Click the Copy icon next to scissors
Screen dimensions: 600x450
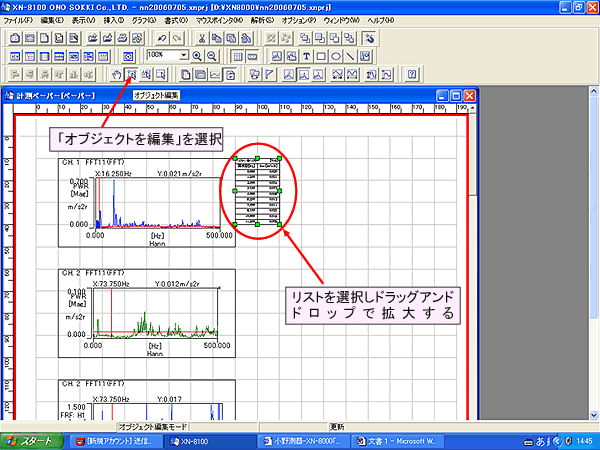(217, 38)
